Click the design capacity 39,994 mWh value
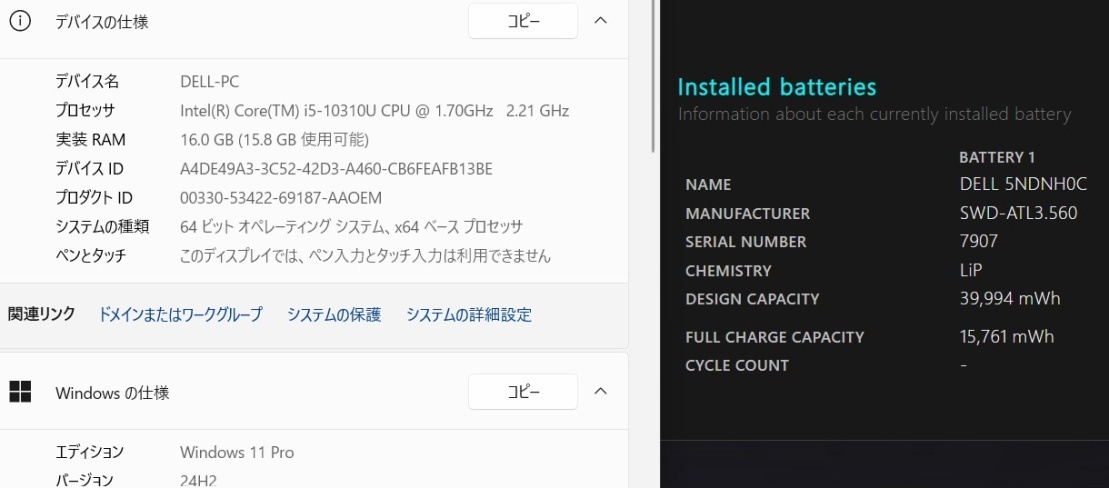 click(x=1010, y=299)
